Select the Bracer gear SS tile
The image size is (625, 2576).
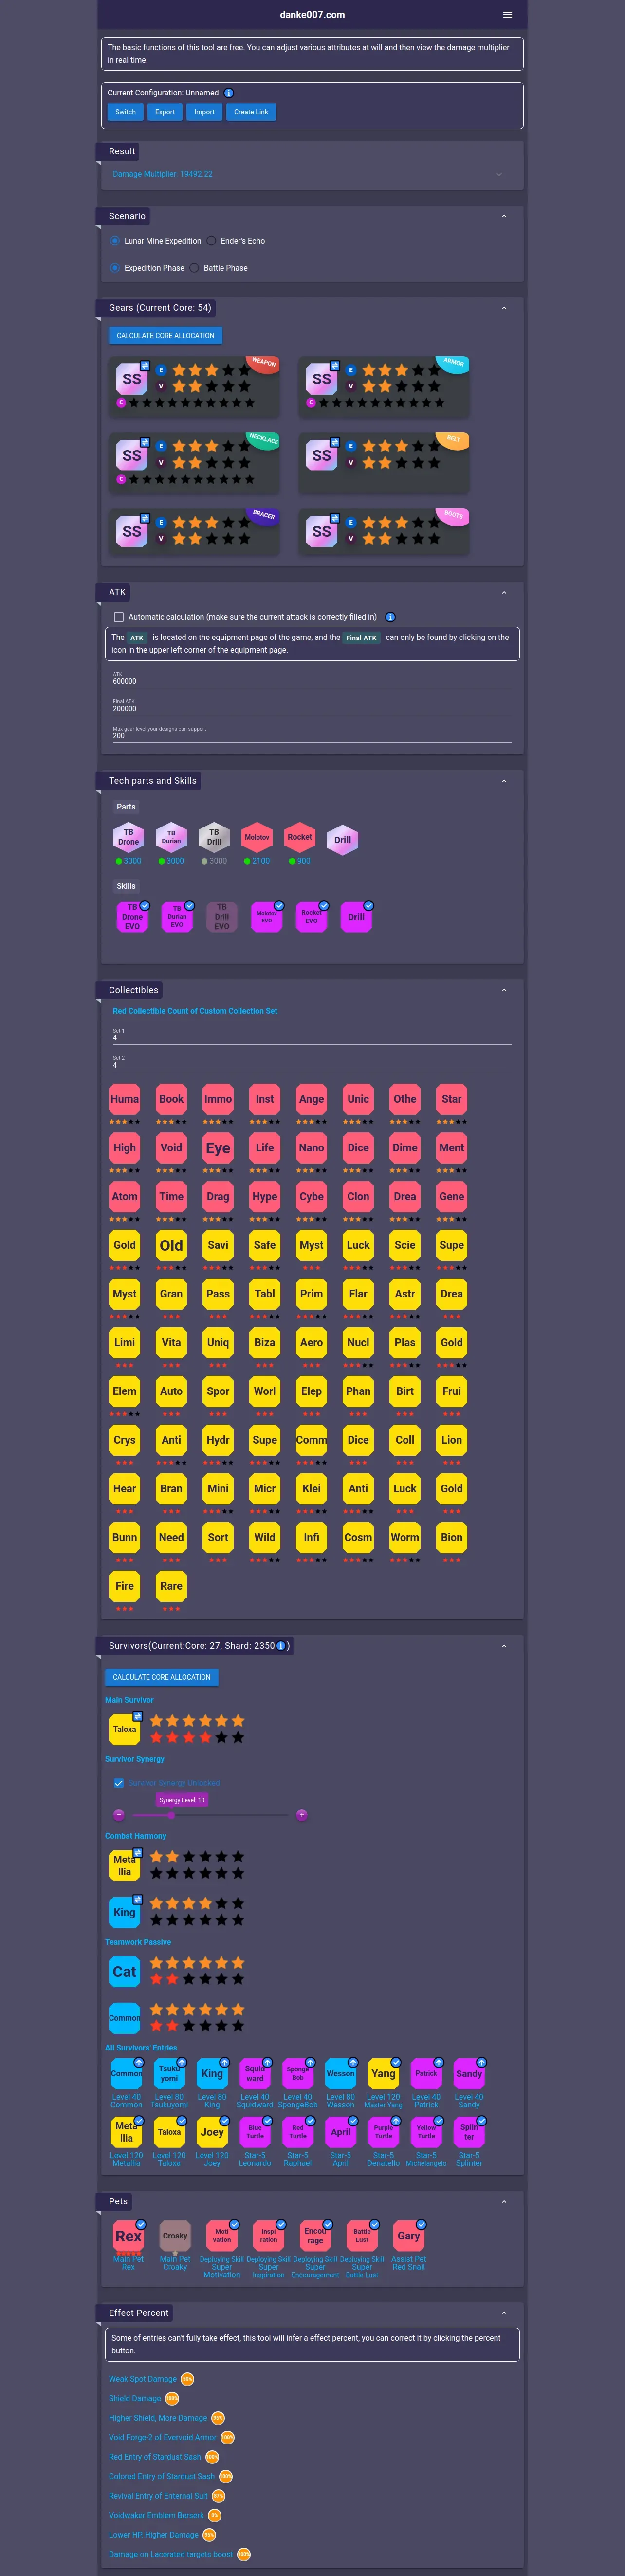click(132, 531)
